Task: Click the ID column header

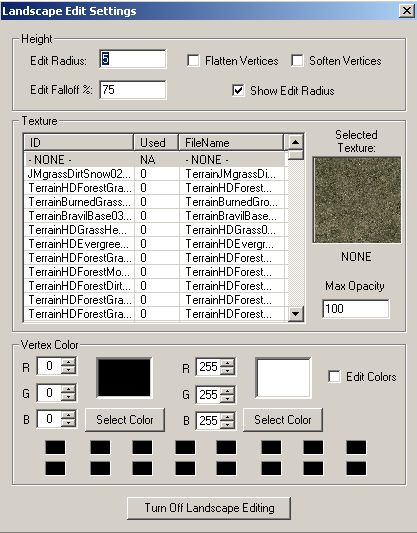Action: [x=79, y=142]
